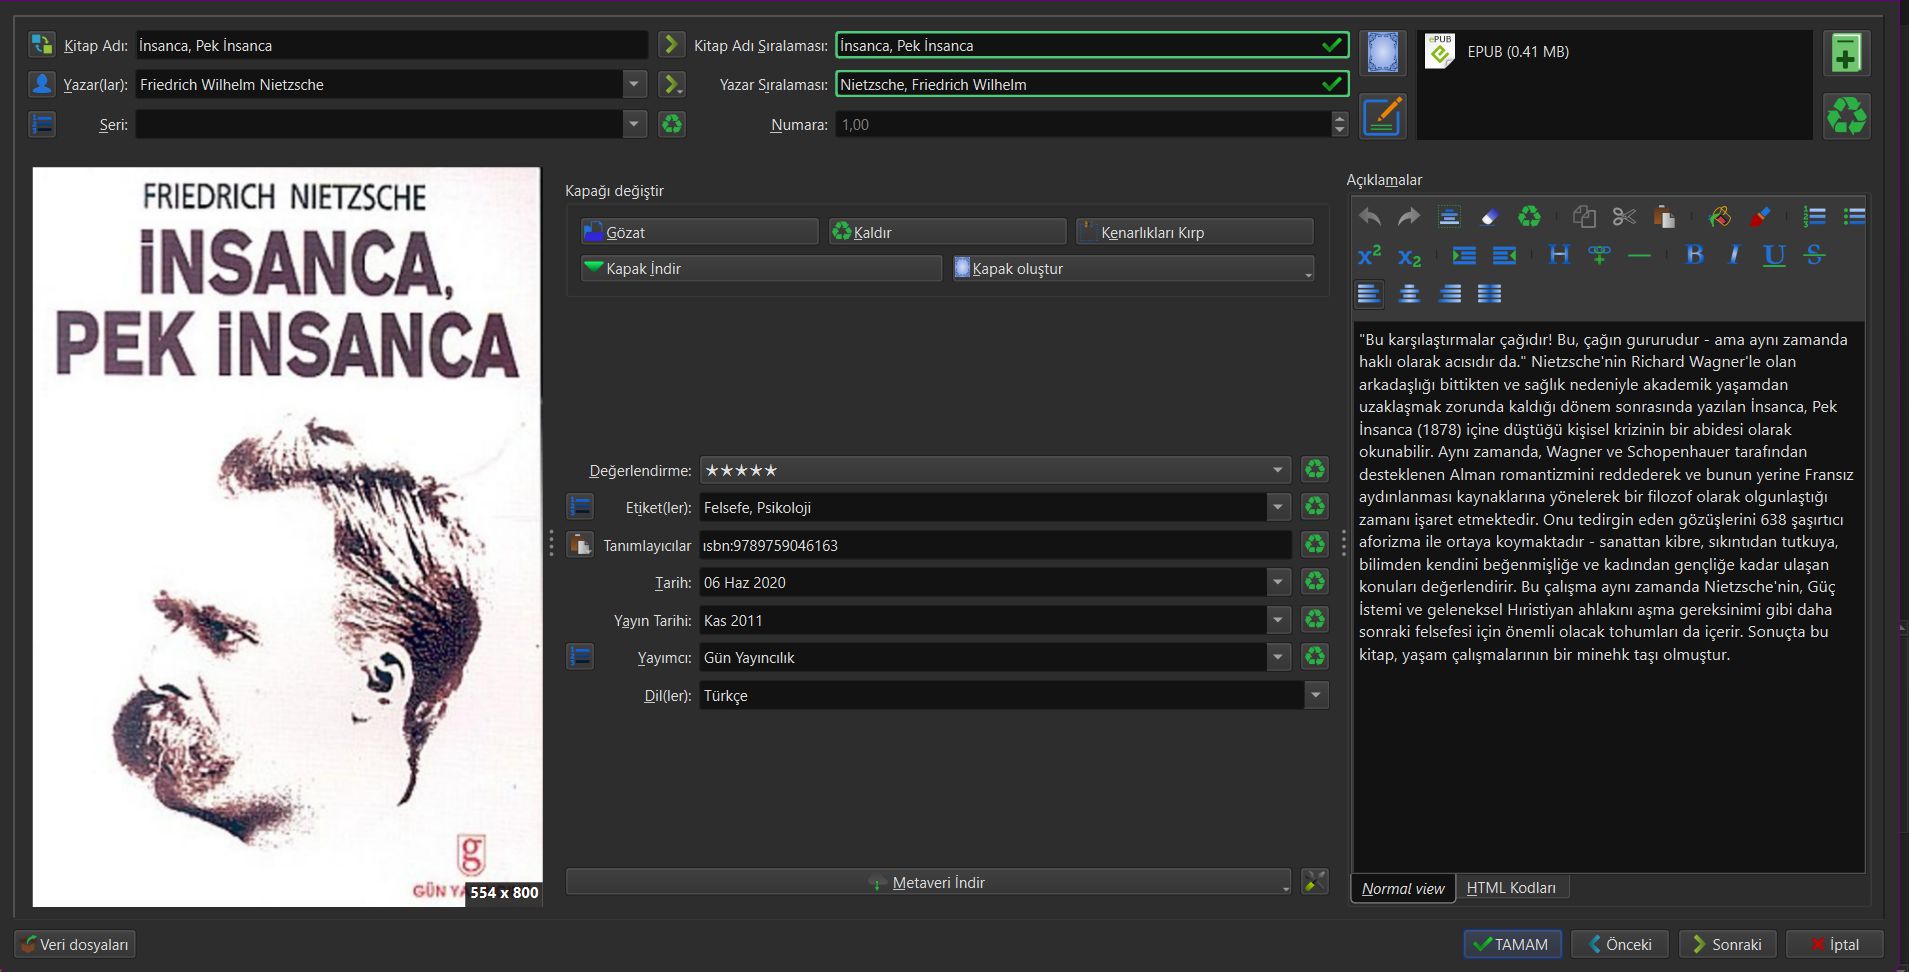
Task: Click copy icon in comments toolbar
Action: (1584, 216)
